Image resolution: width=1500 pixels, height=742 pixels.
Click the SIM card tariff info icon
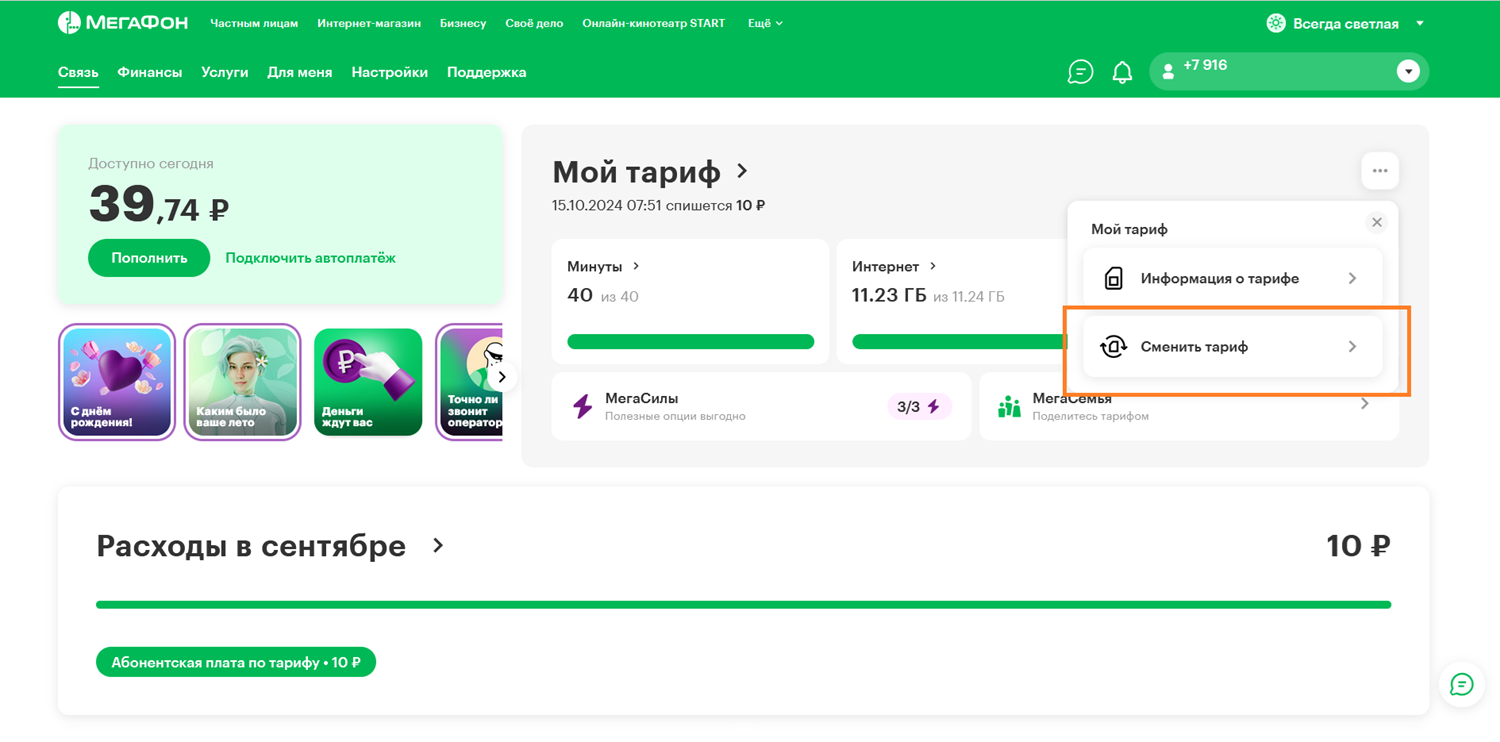point(1113,278)
